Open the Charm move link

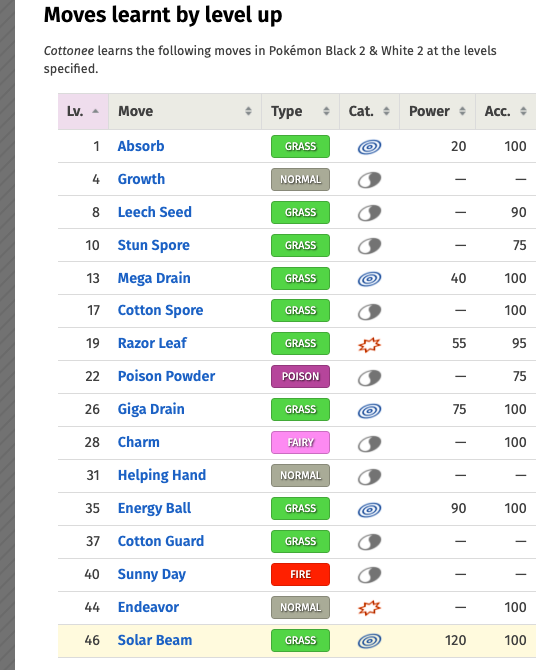coord(139,442)
